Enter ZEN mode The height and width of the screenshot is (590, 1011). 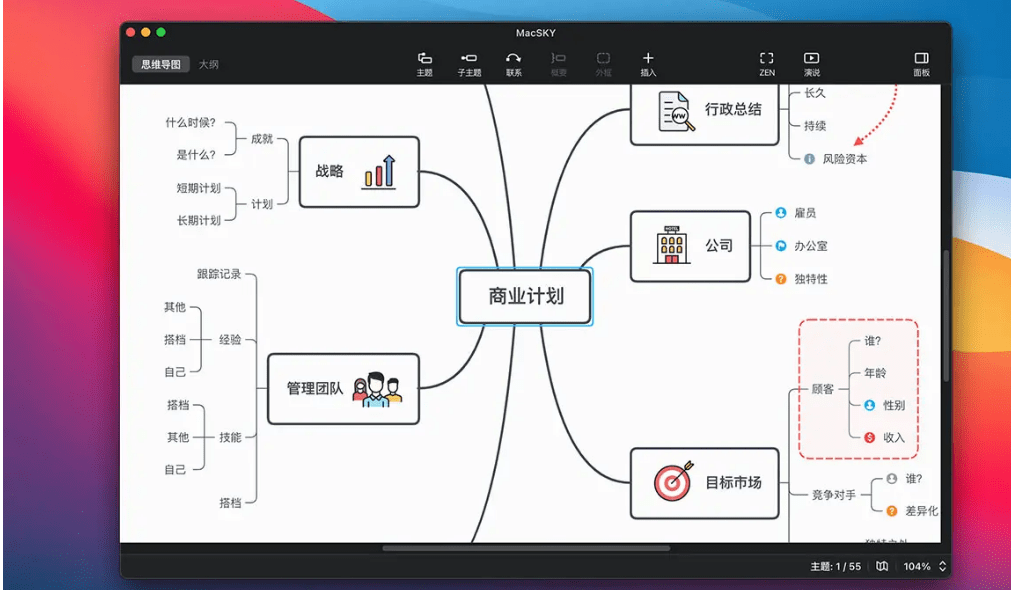767,64
